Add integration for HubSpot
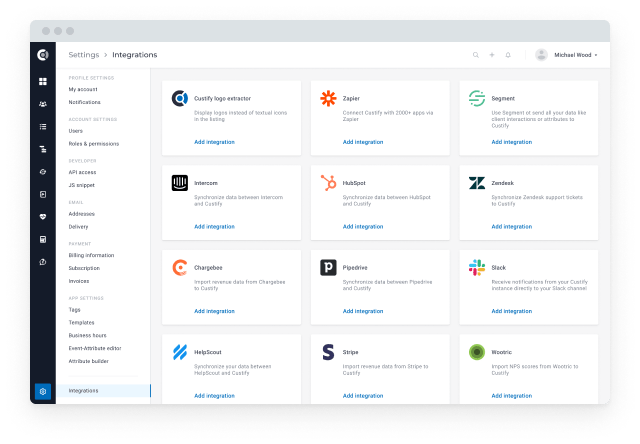640x444 pixels. pyautogui.click(x=363, y=226)
